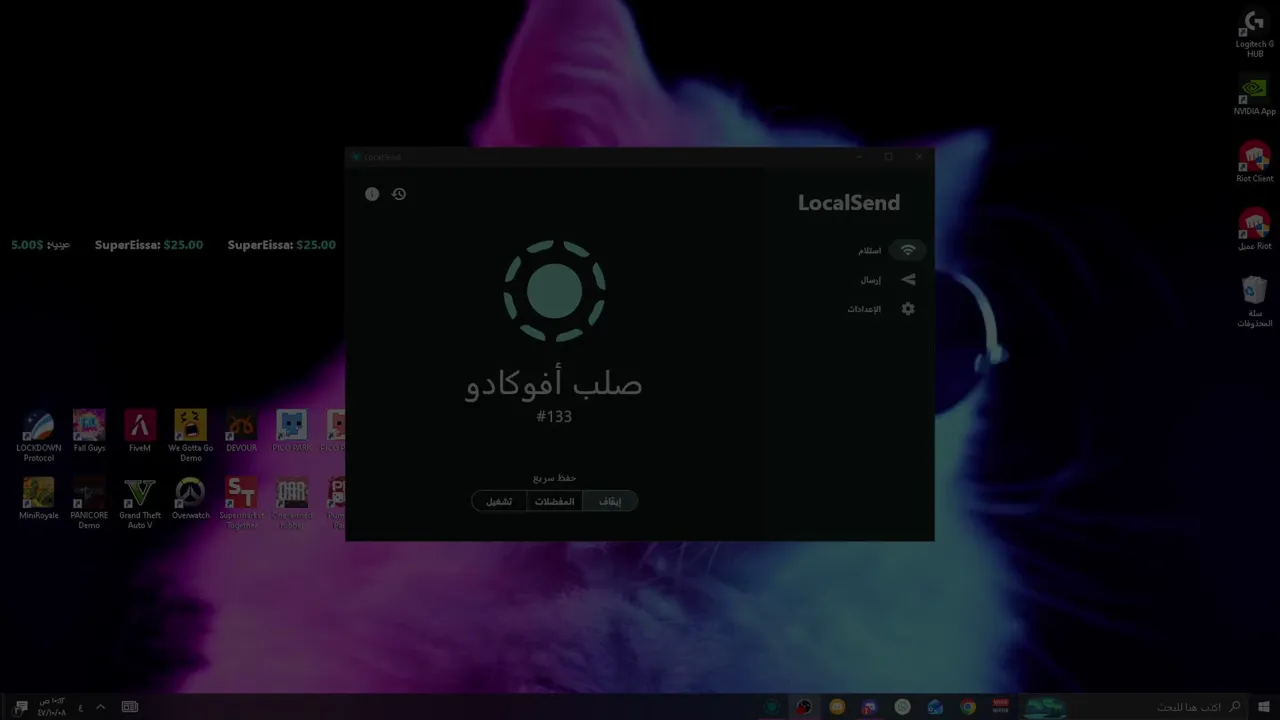Open the الإعدادات (Settings) tab

point(883,309)
